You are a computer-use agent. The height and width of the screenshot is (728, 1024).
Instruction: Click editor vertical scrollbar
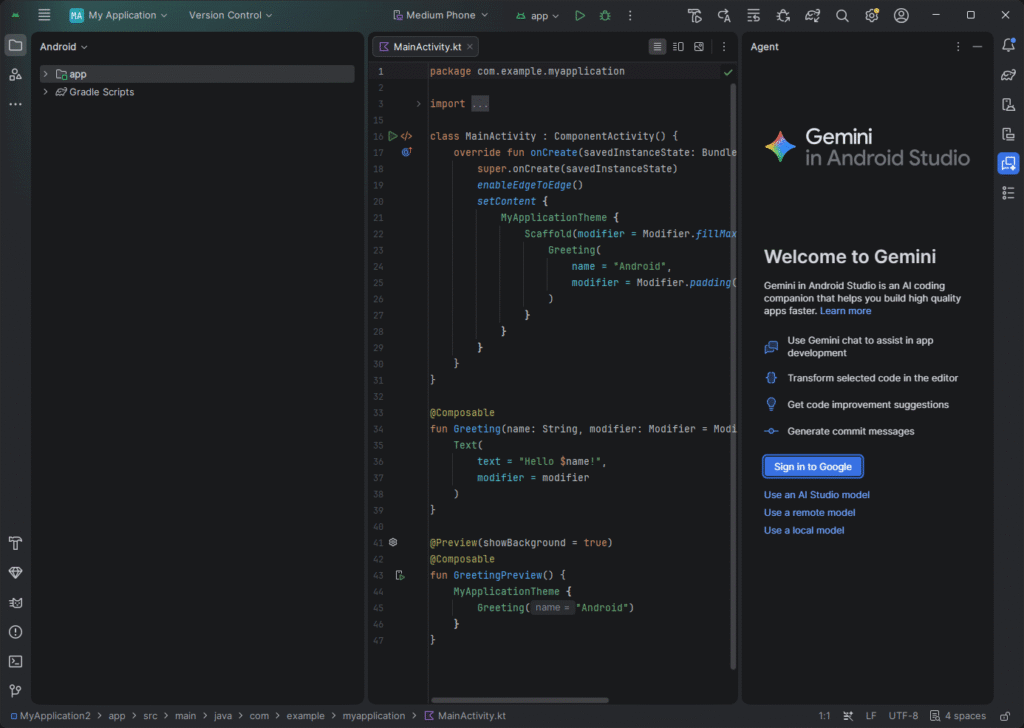coord(733,375)
